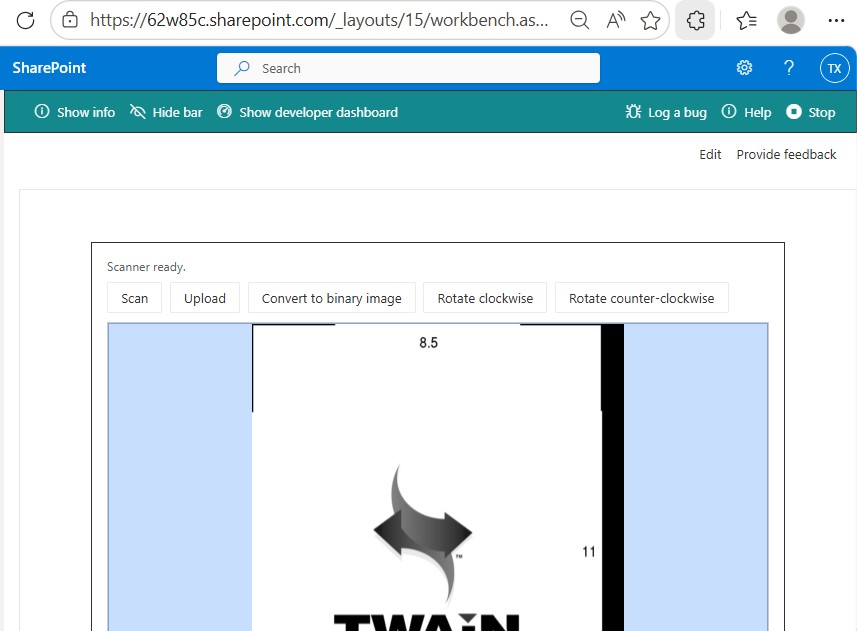The image size is (857, 631).
Task: Add page to favorites star icon
Action: [650, 21]
